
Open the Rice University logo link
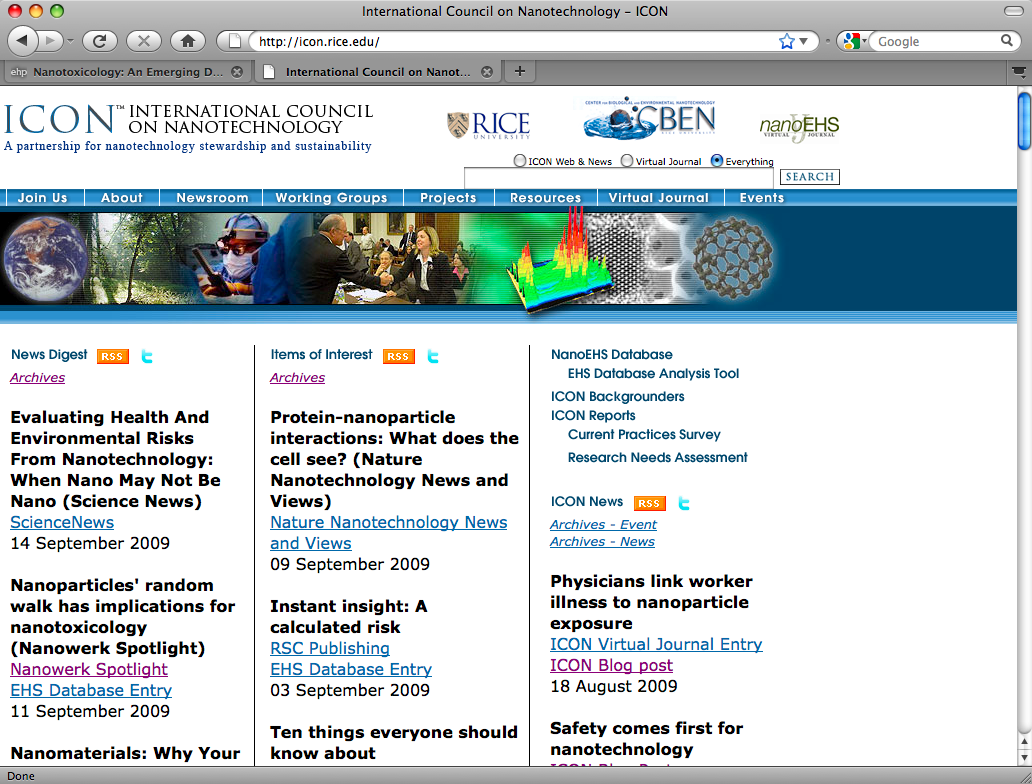pyautogui.click(x=489, y=124)
